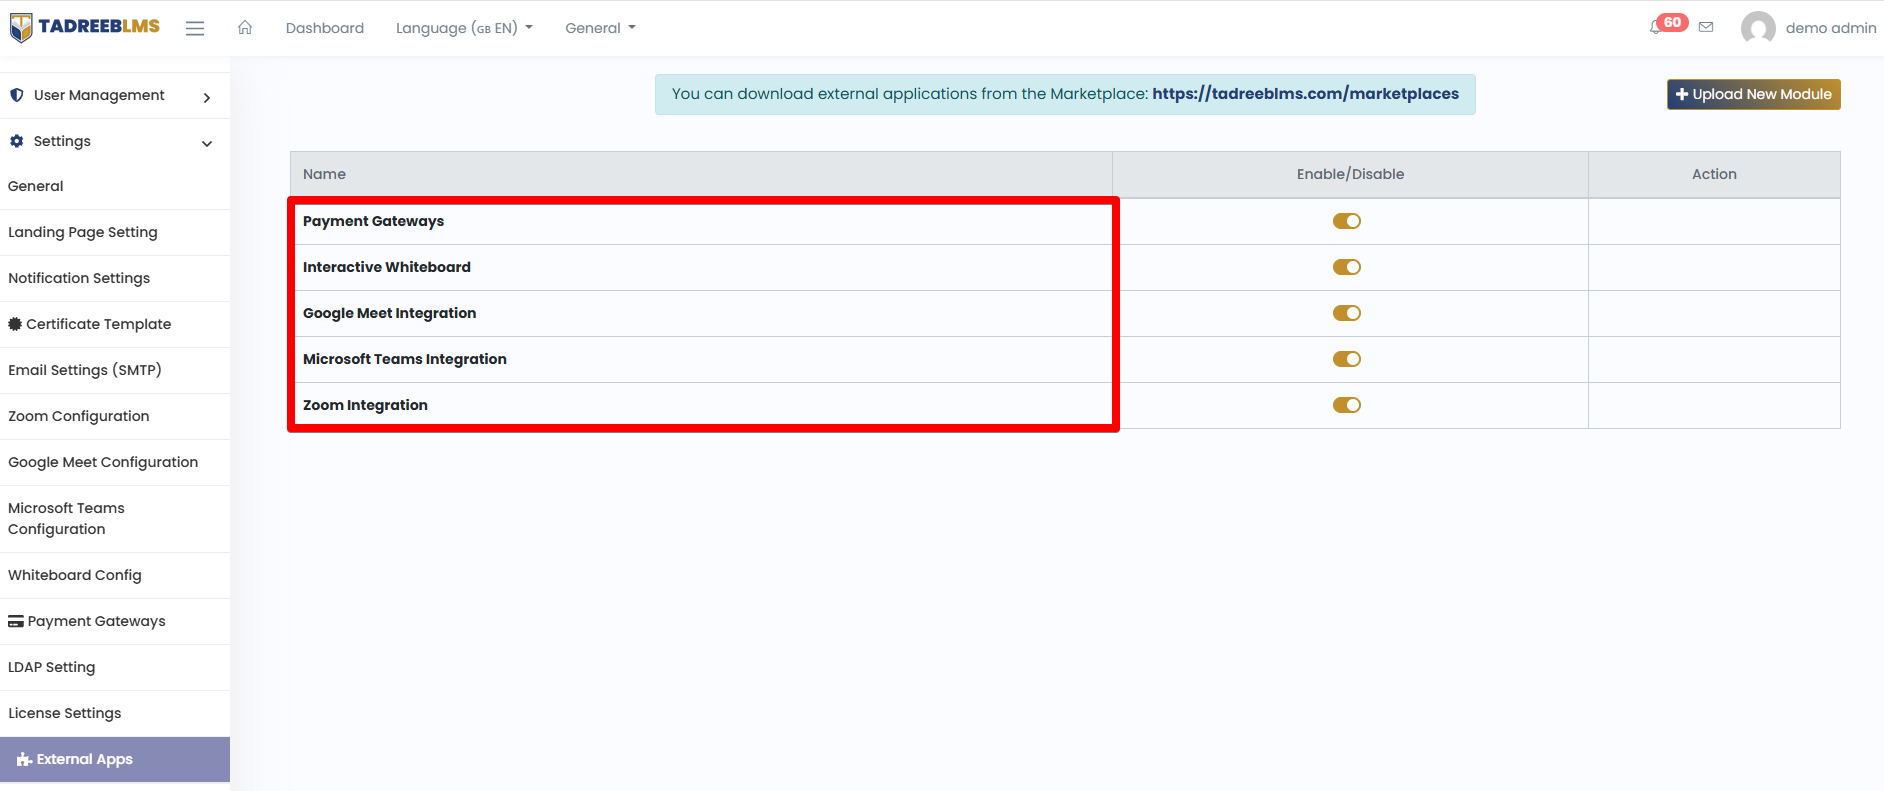This screenshot has width=1884, height=791.
Task: Toggle the hamburger sidebar menu icon
Action: (195, 28)
